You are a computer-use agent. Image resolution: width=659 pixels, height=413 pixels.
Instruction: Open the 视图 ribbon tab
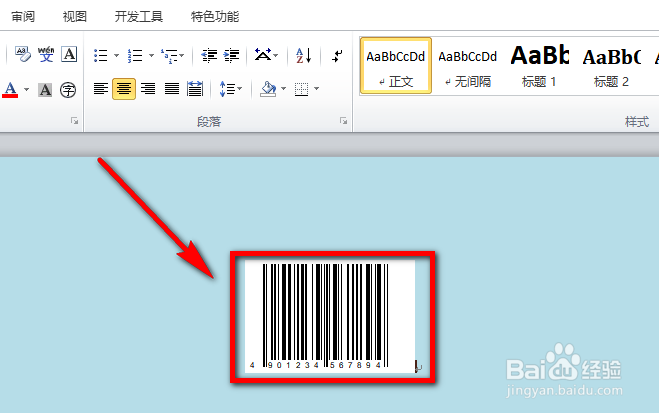point(75,17)
